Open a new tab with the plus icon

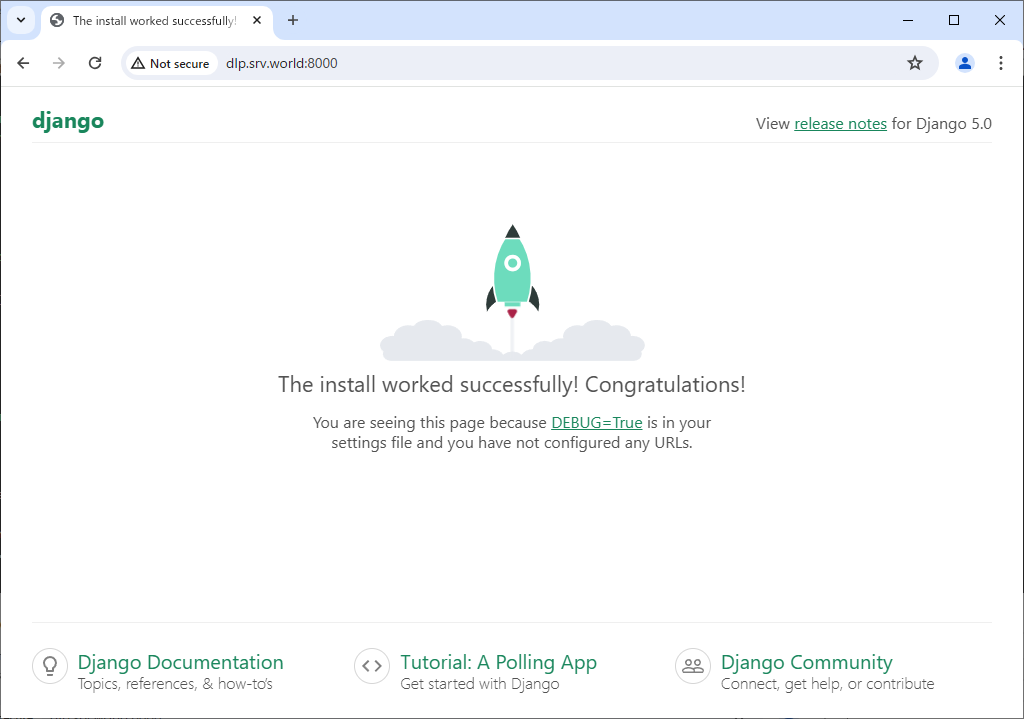click(x=293, y=20)
